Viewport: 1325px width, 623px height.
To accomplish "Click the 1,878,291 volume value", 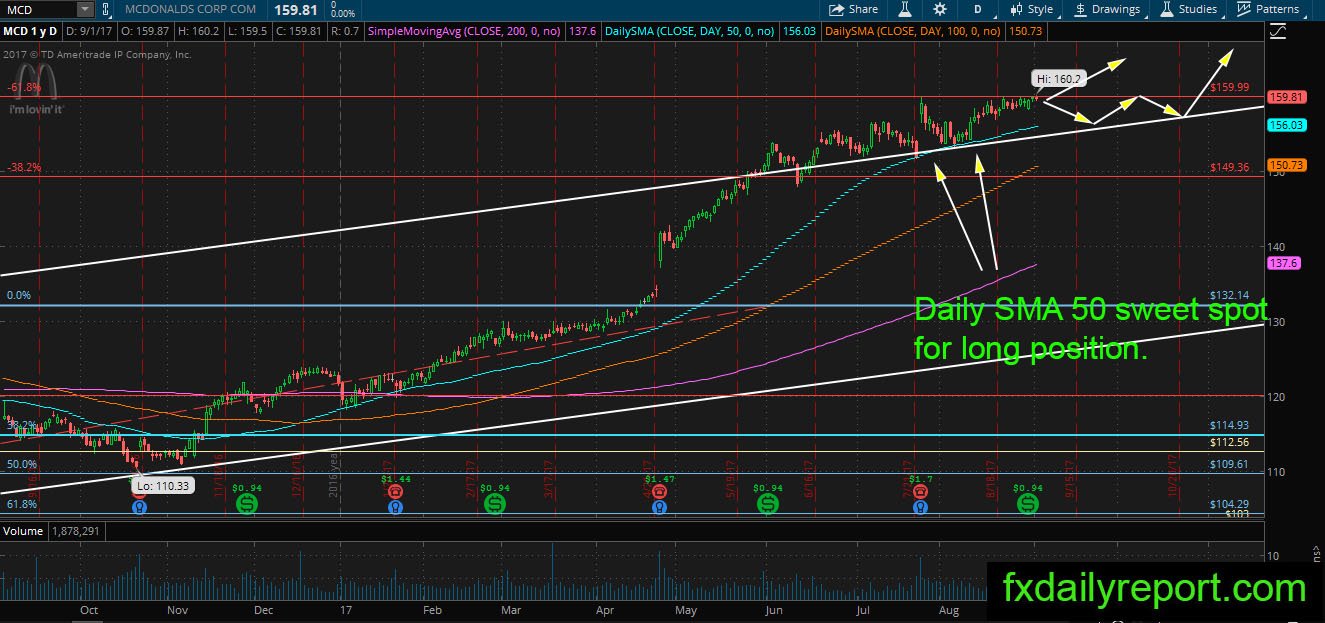I will 74,531.
